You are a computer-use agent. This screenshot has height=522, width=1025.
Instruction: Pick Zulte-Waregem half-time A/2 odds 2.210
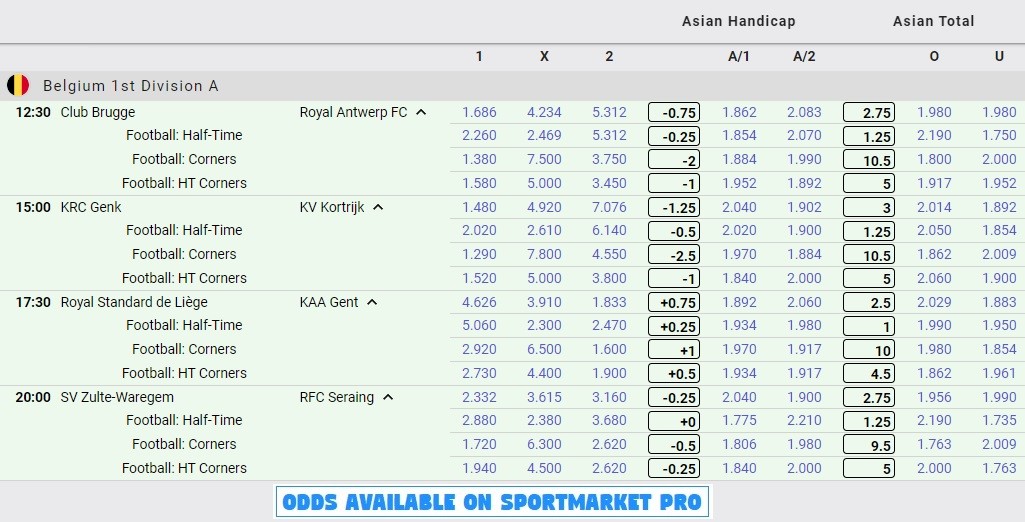coord(804,421)
